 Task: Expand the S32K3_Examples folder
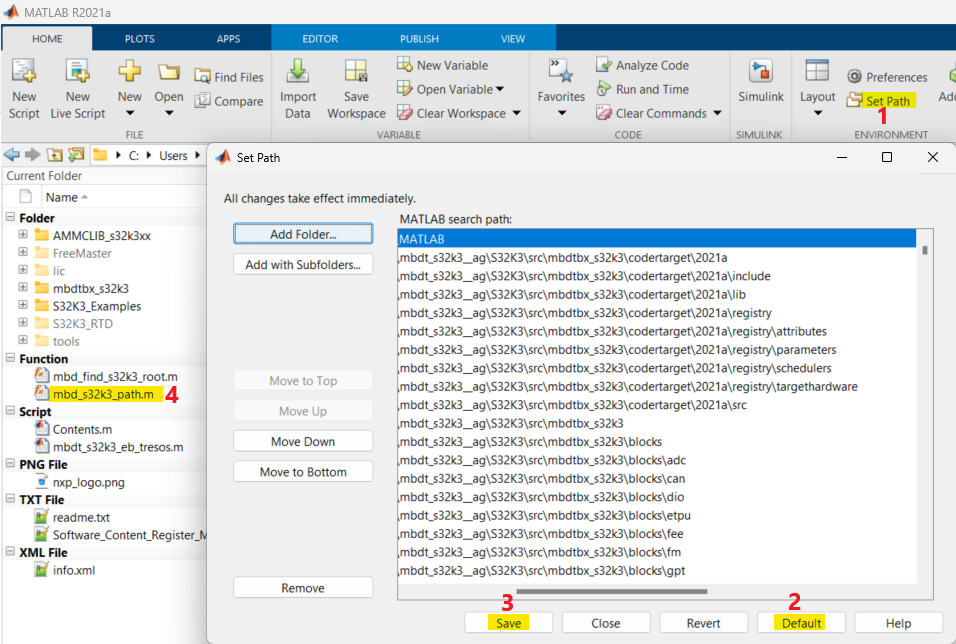23,305
